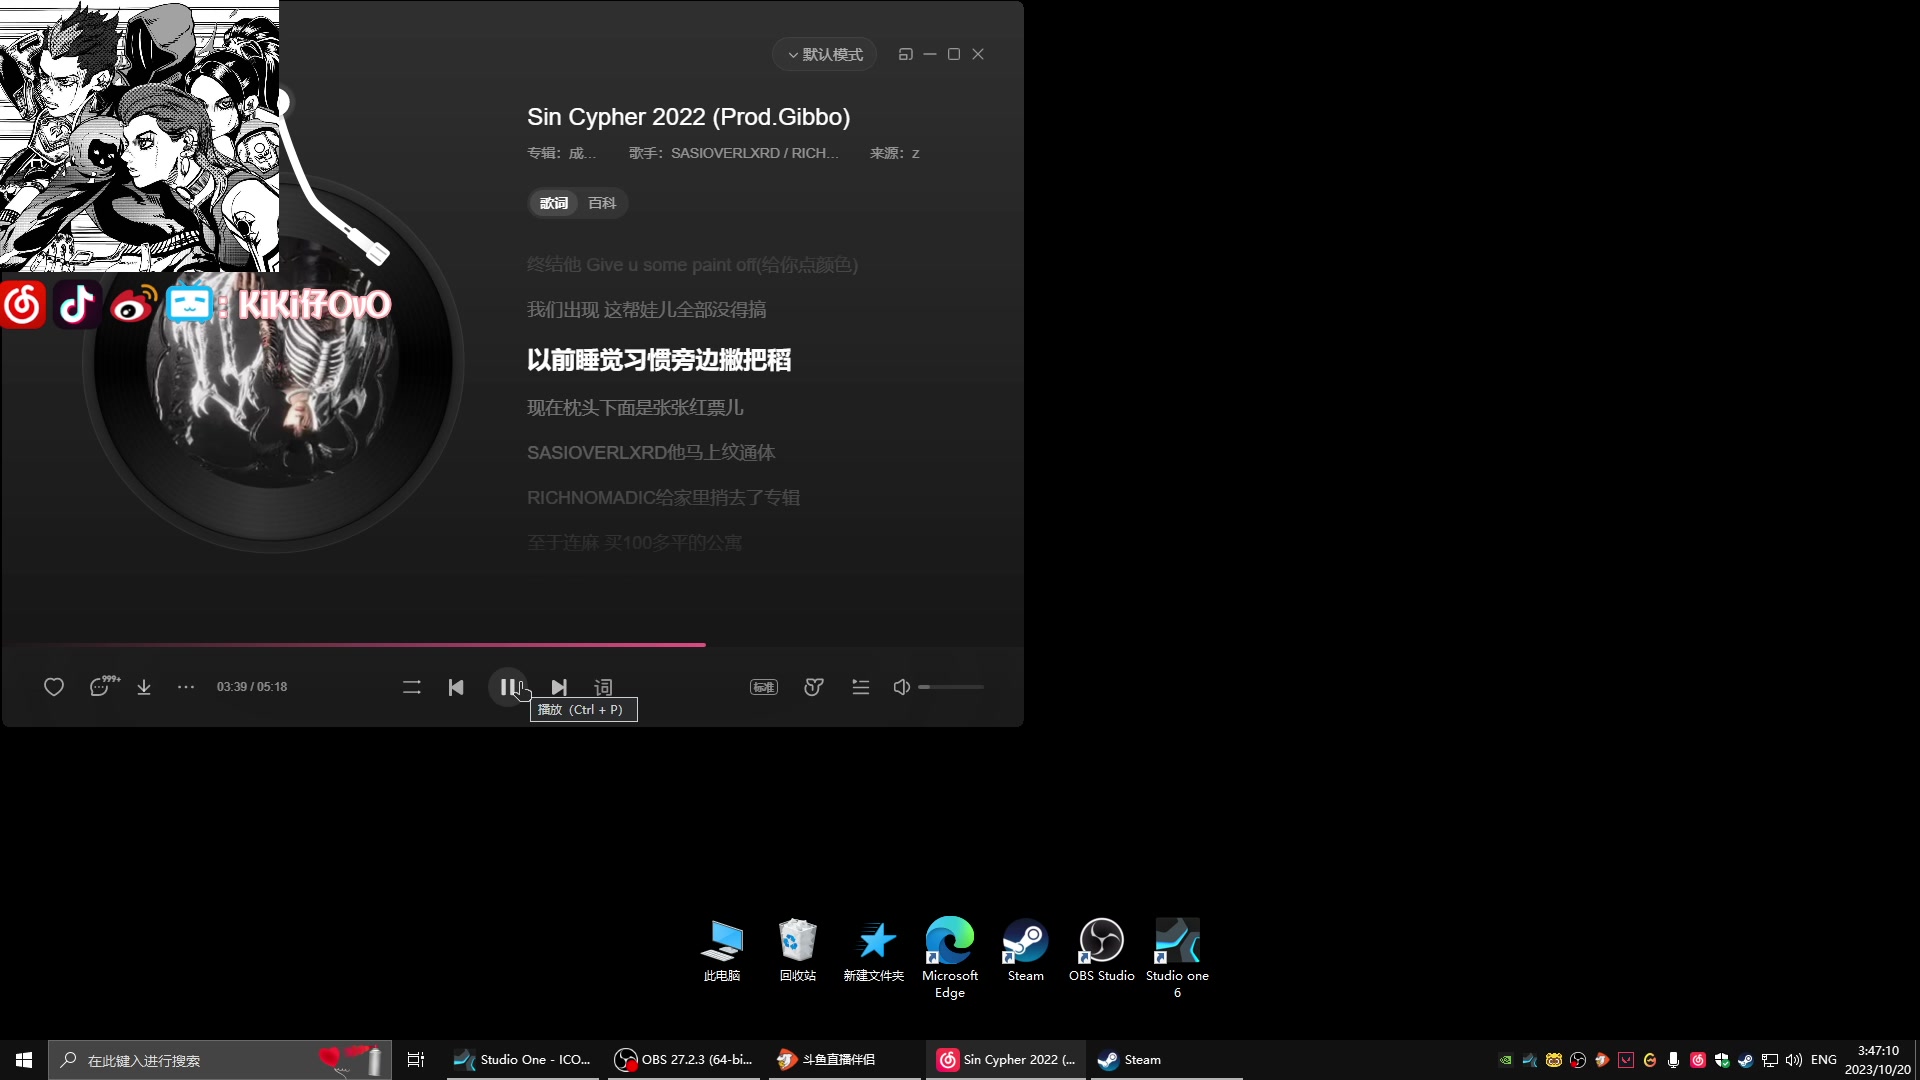The image size is (1920, 1080).
Task: Open NVIDIA tray icon
Action: [1505, 1060]
